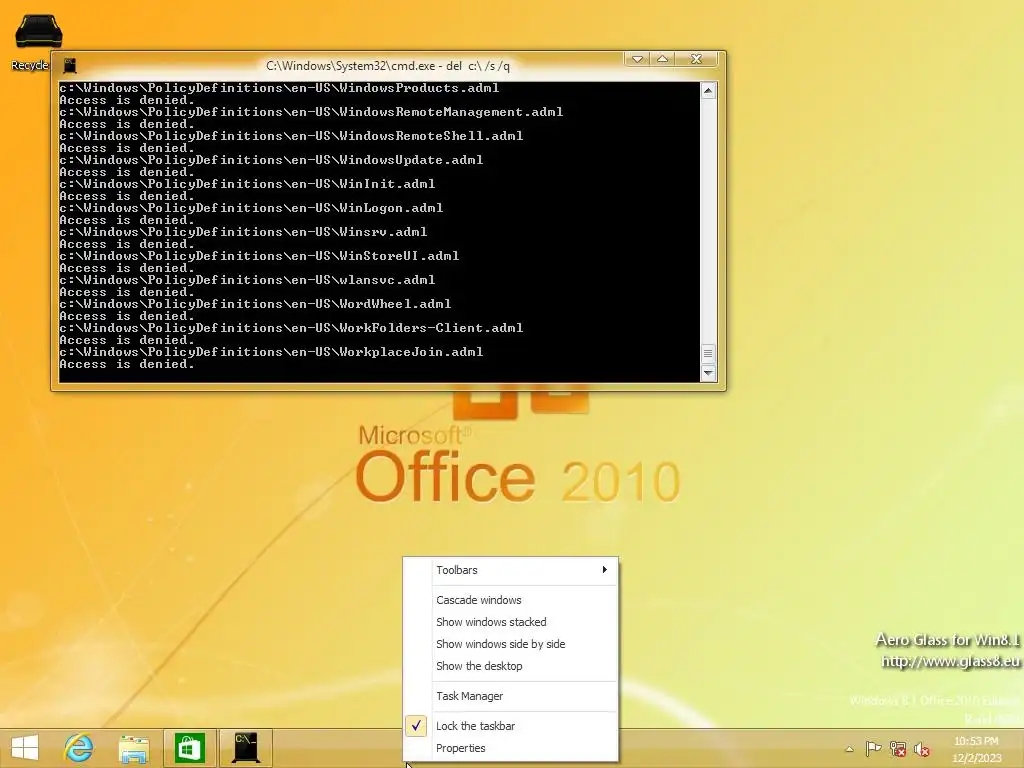Click the WordWheel.adml output line

(x=255, y=304)
